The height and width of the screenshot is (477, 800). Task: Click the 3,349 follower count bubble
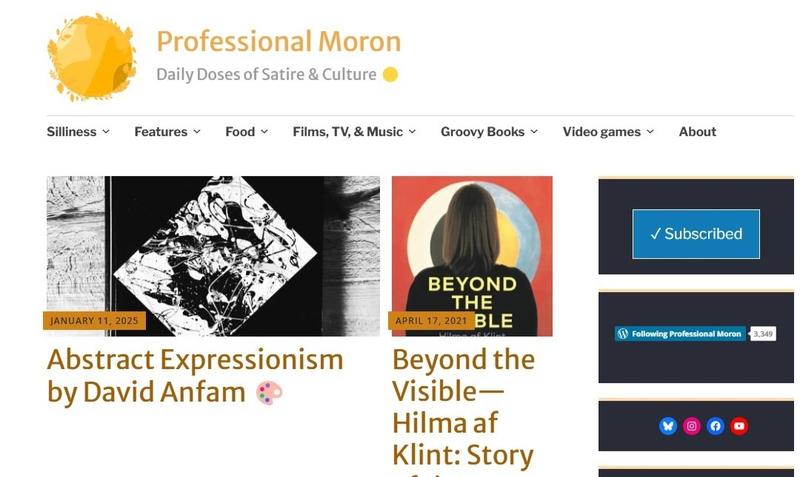click(x=763, y=334)
